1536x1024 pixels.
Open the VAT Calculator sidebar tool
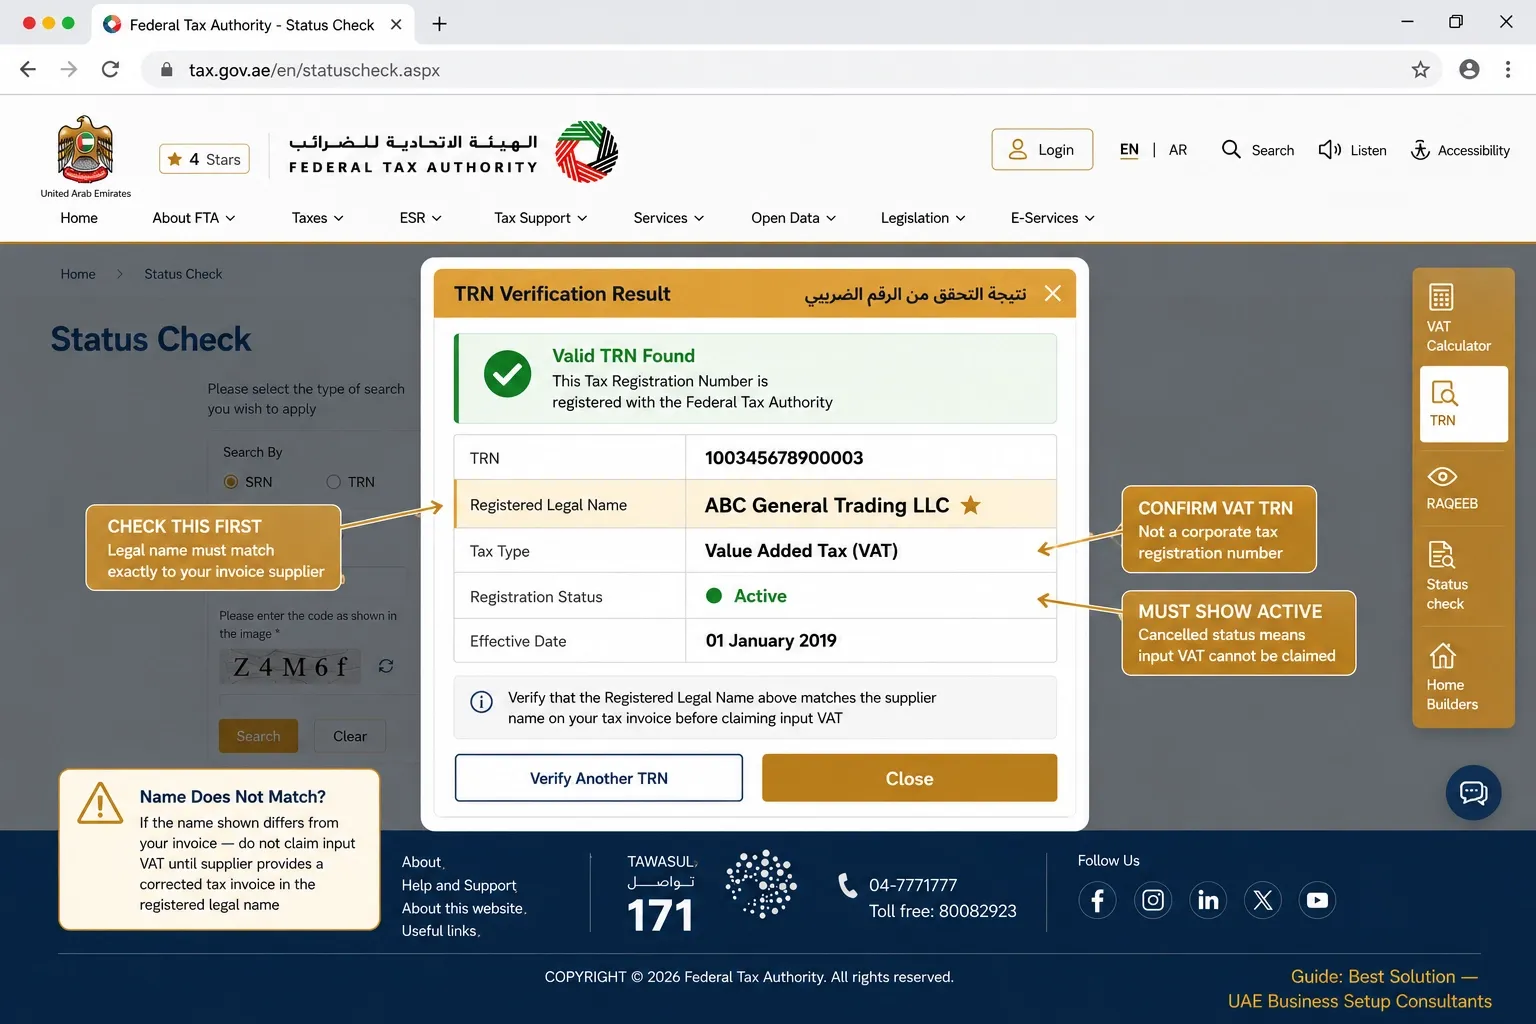tap(1458, 319)
